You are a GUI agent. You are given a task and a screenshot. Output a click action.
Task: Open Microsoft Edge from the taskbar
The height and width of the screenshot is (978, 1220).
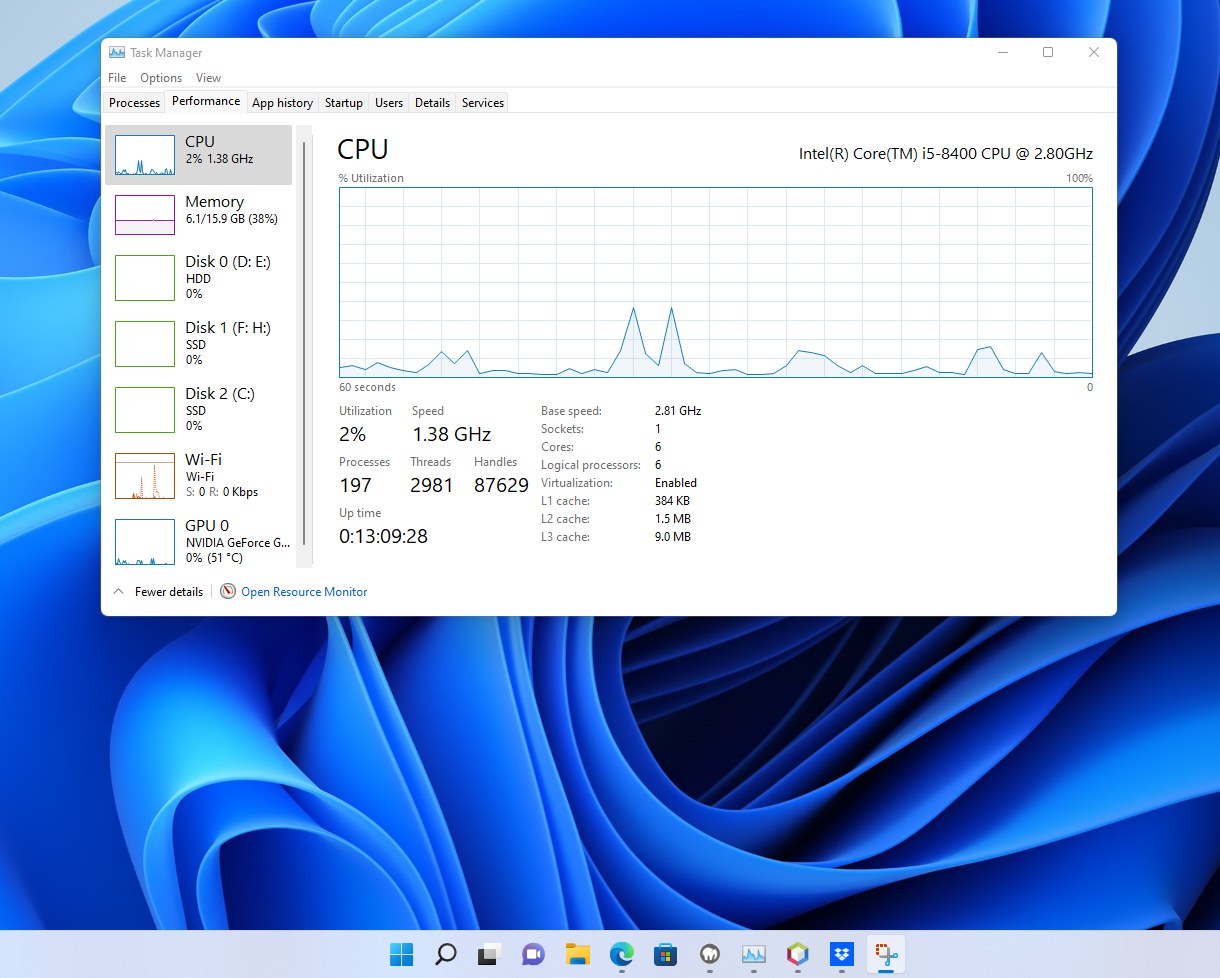(x=621, y=954)
